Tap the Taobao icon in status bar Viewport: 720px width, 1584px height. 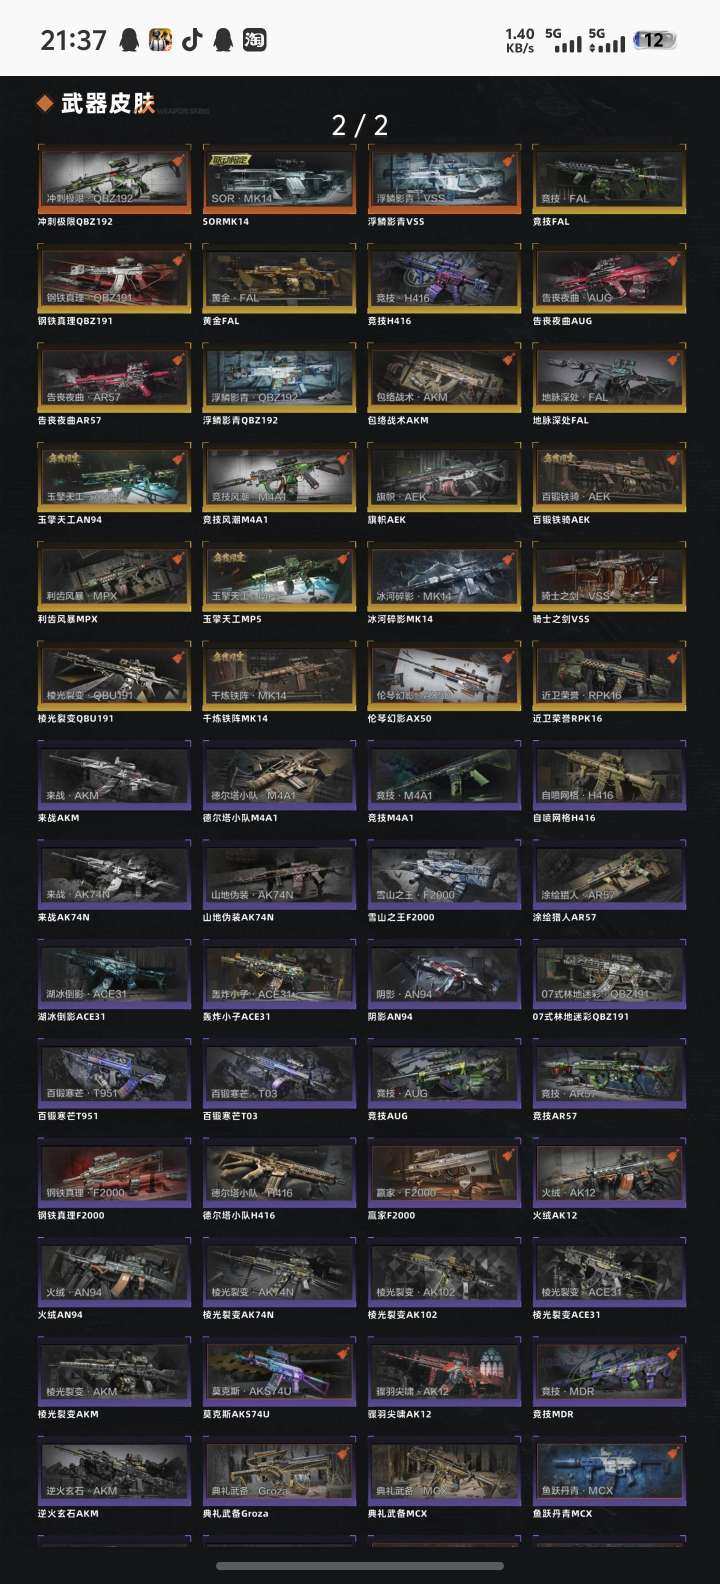255,39
